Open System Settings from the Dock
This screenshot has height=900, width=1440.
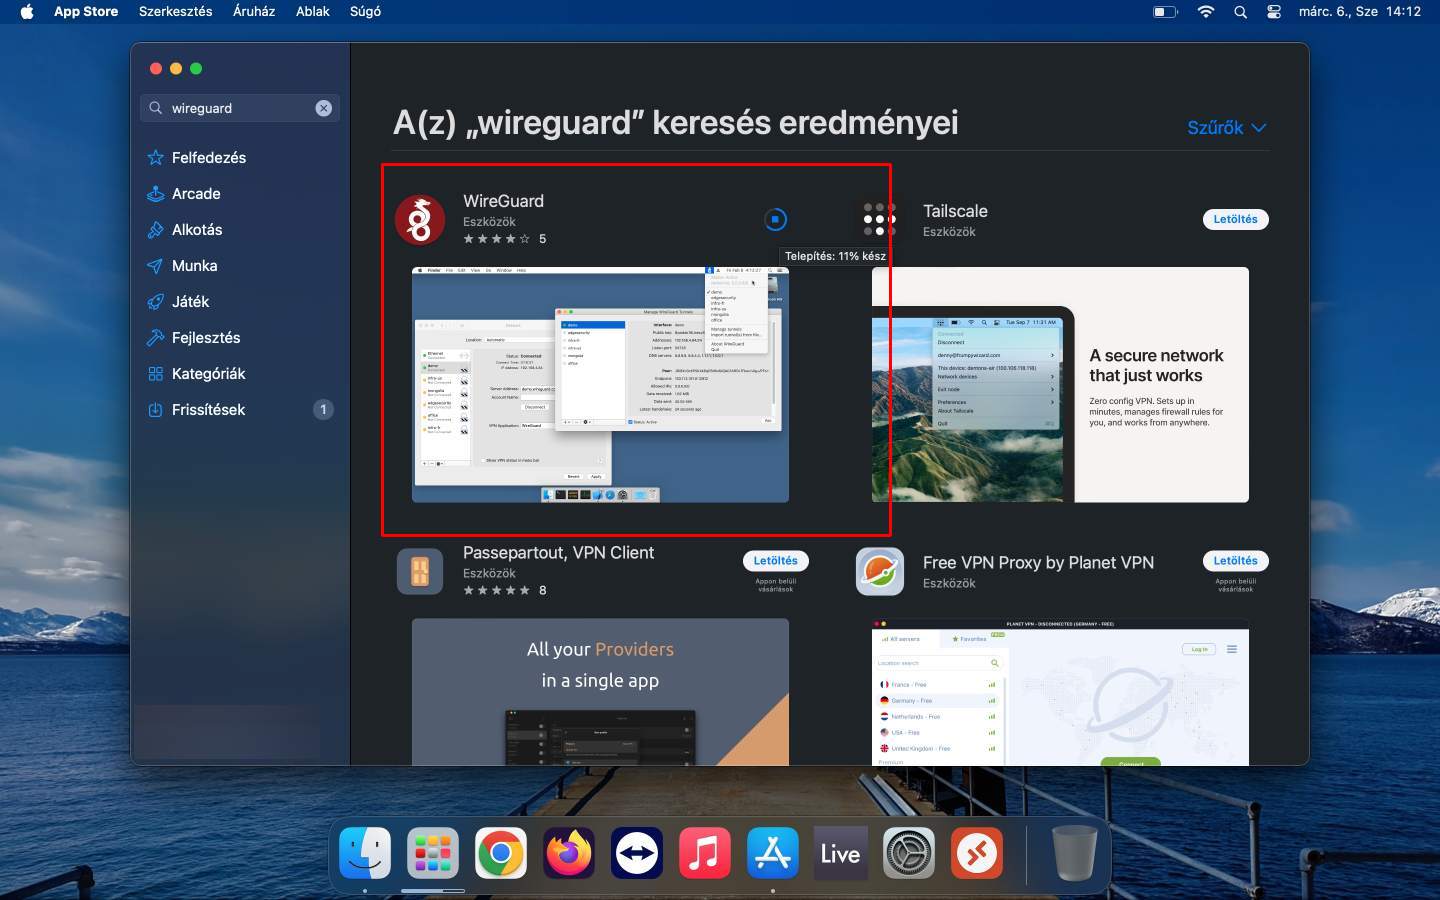coord(909,853)
